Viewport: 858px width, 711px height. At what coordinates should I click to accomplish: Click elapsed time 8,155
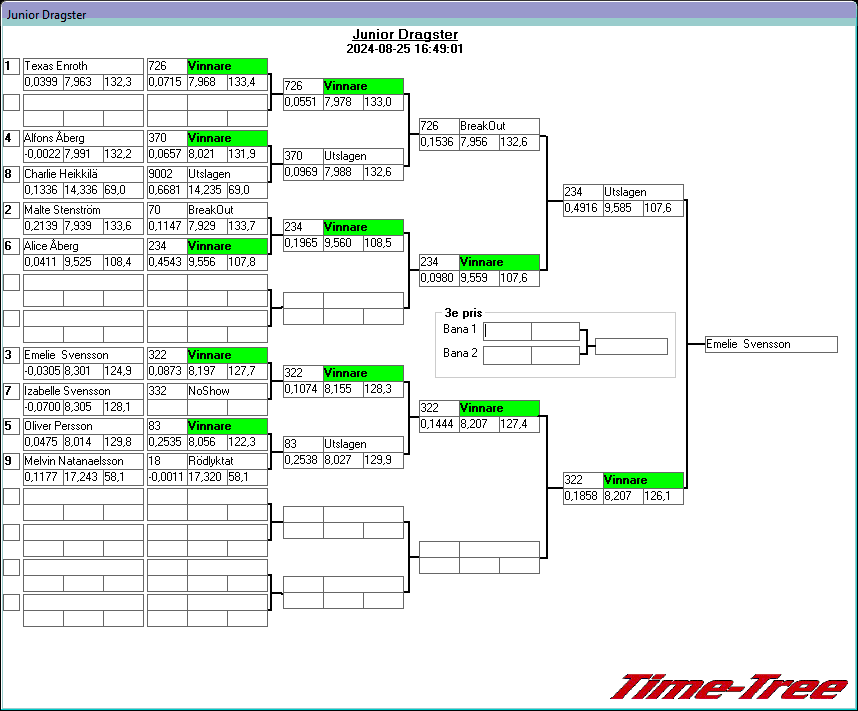tap(344, 390)
